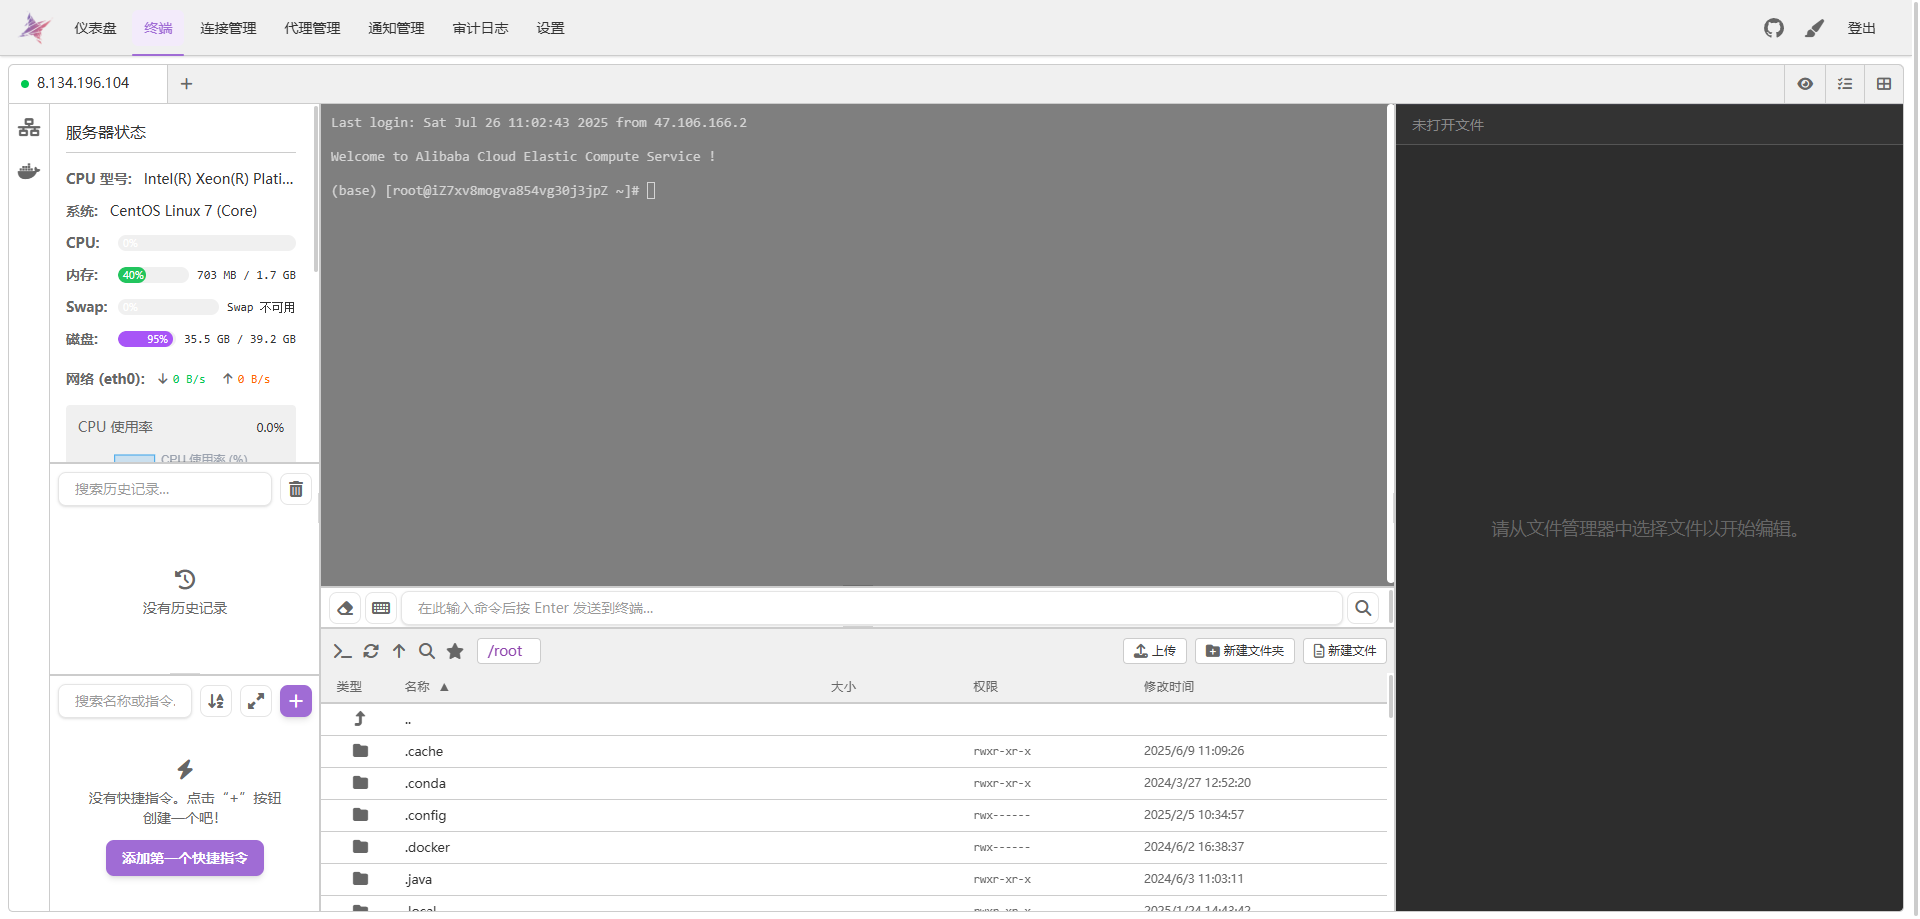The height and width of the screenshot is (919, 1920).
Task: Select the server status sidebar icon
Action: (29, 128)
